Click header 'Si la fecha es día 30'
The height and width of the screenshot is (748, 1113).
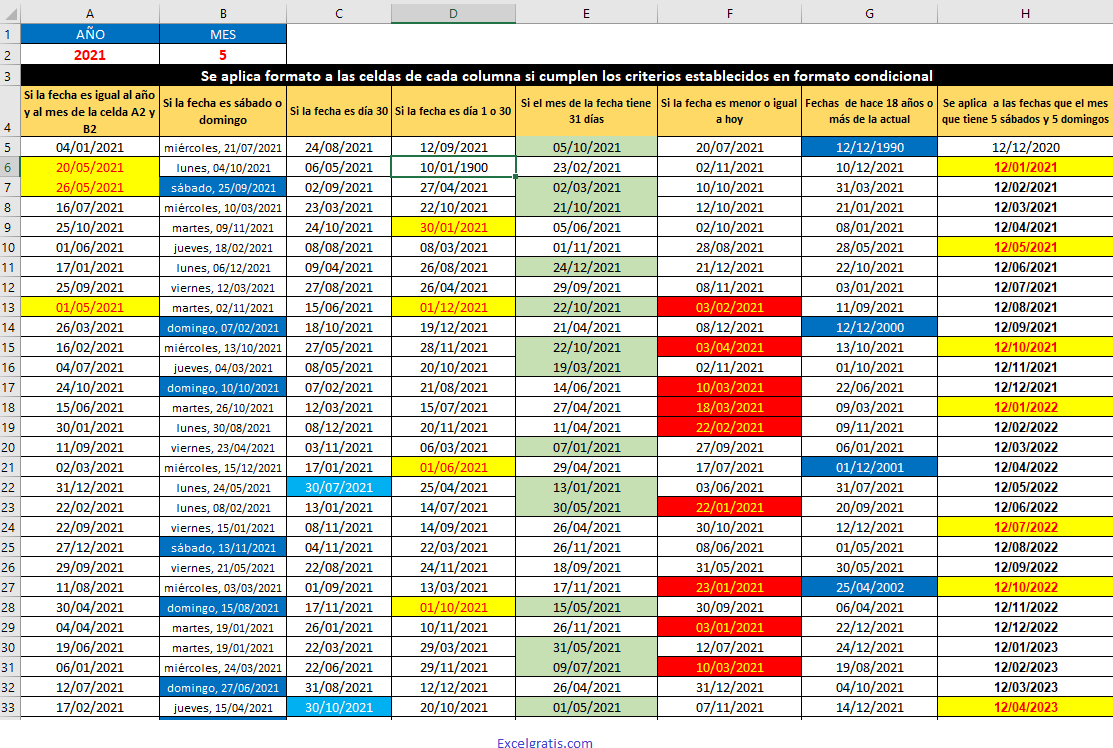[339, 112]
